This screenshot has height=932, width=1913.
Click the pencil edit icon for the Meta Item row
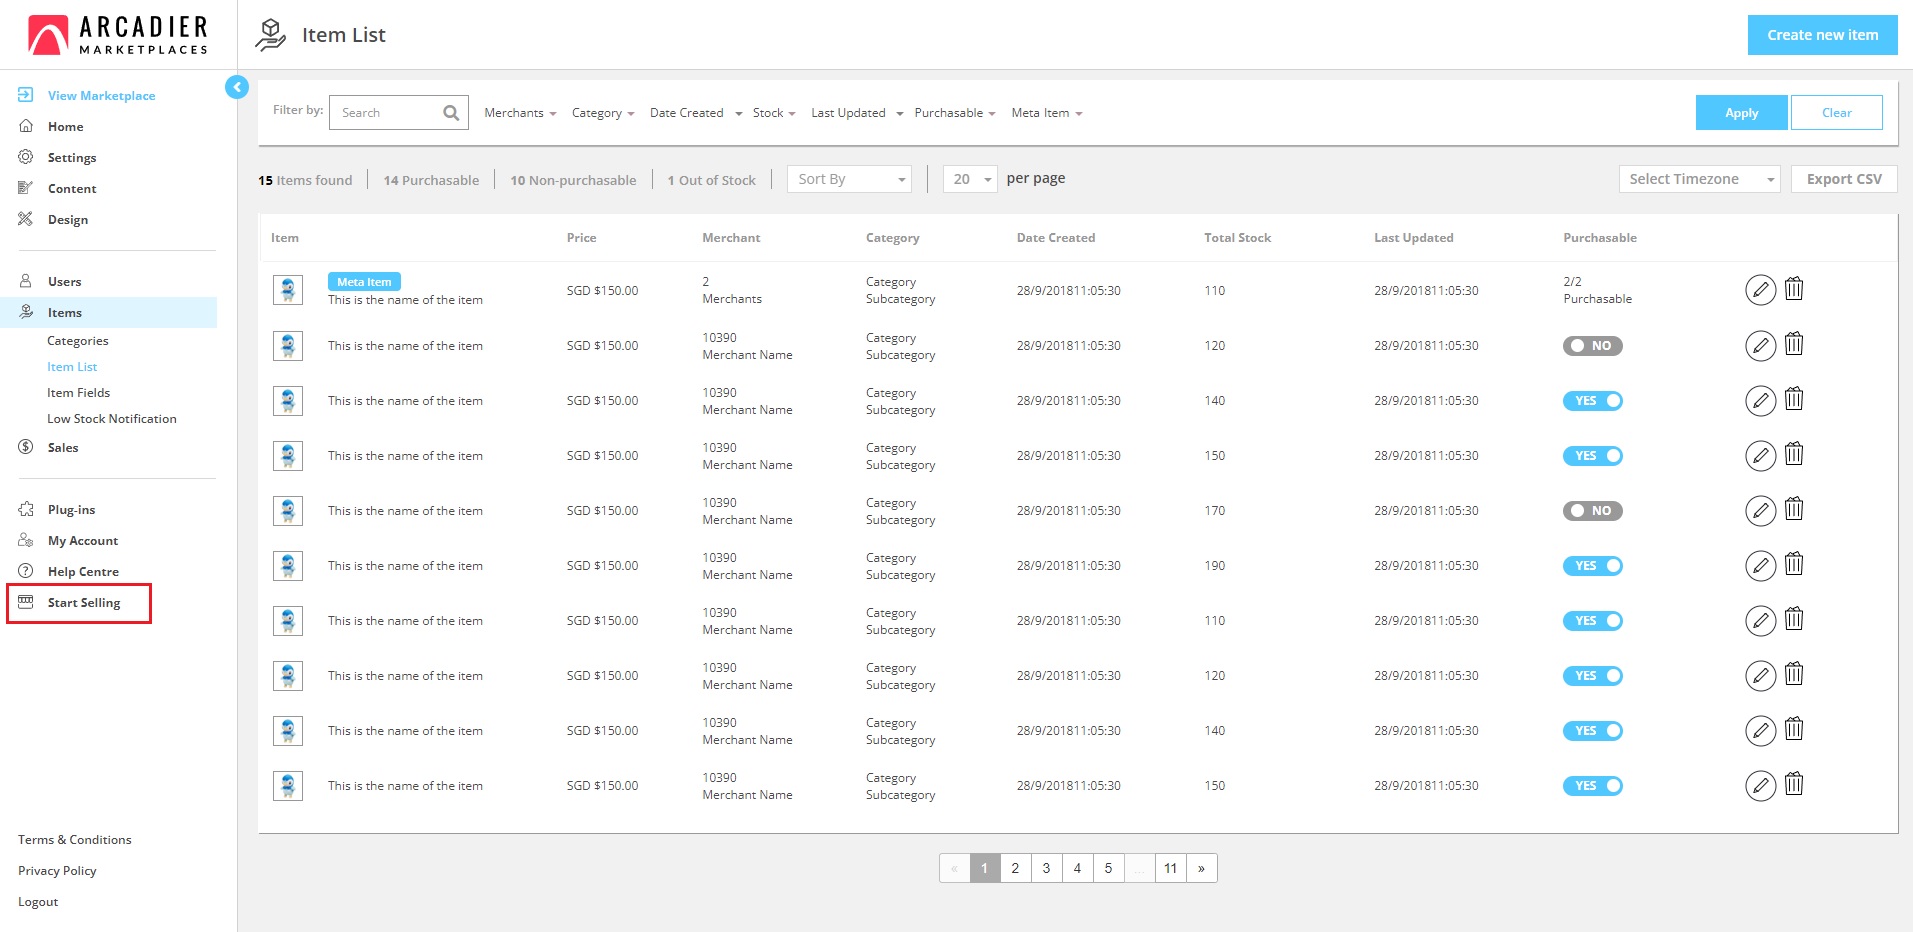tap(1760, 290)
